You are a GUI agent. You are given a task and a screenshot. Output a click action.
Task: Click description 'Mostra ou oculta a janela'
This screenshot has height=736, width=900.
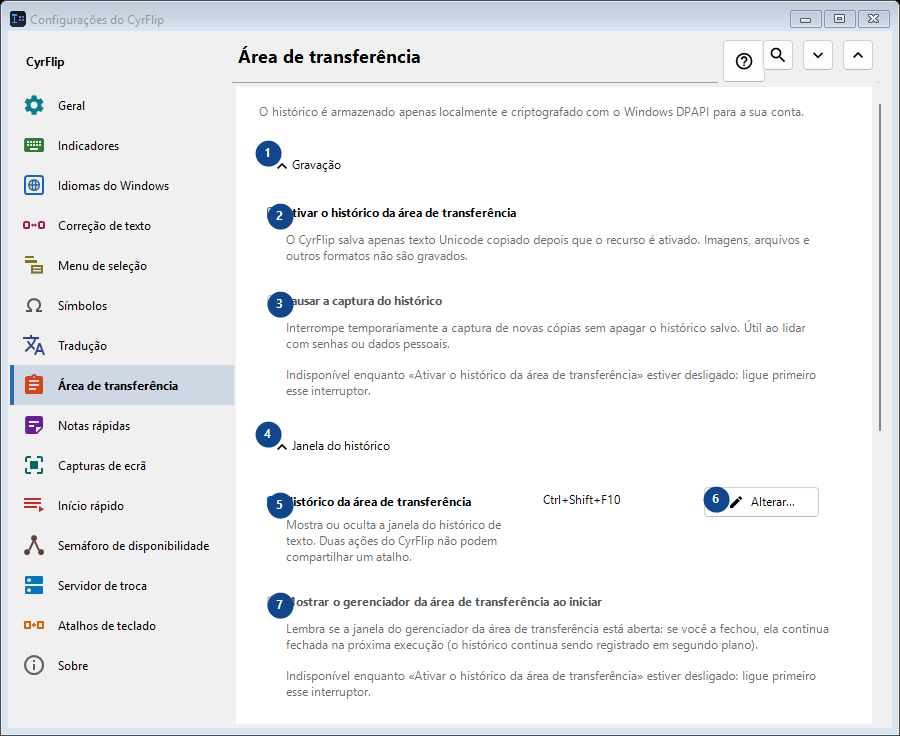pos(394,541)
